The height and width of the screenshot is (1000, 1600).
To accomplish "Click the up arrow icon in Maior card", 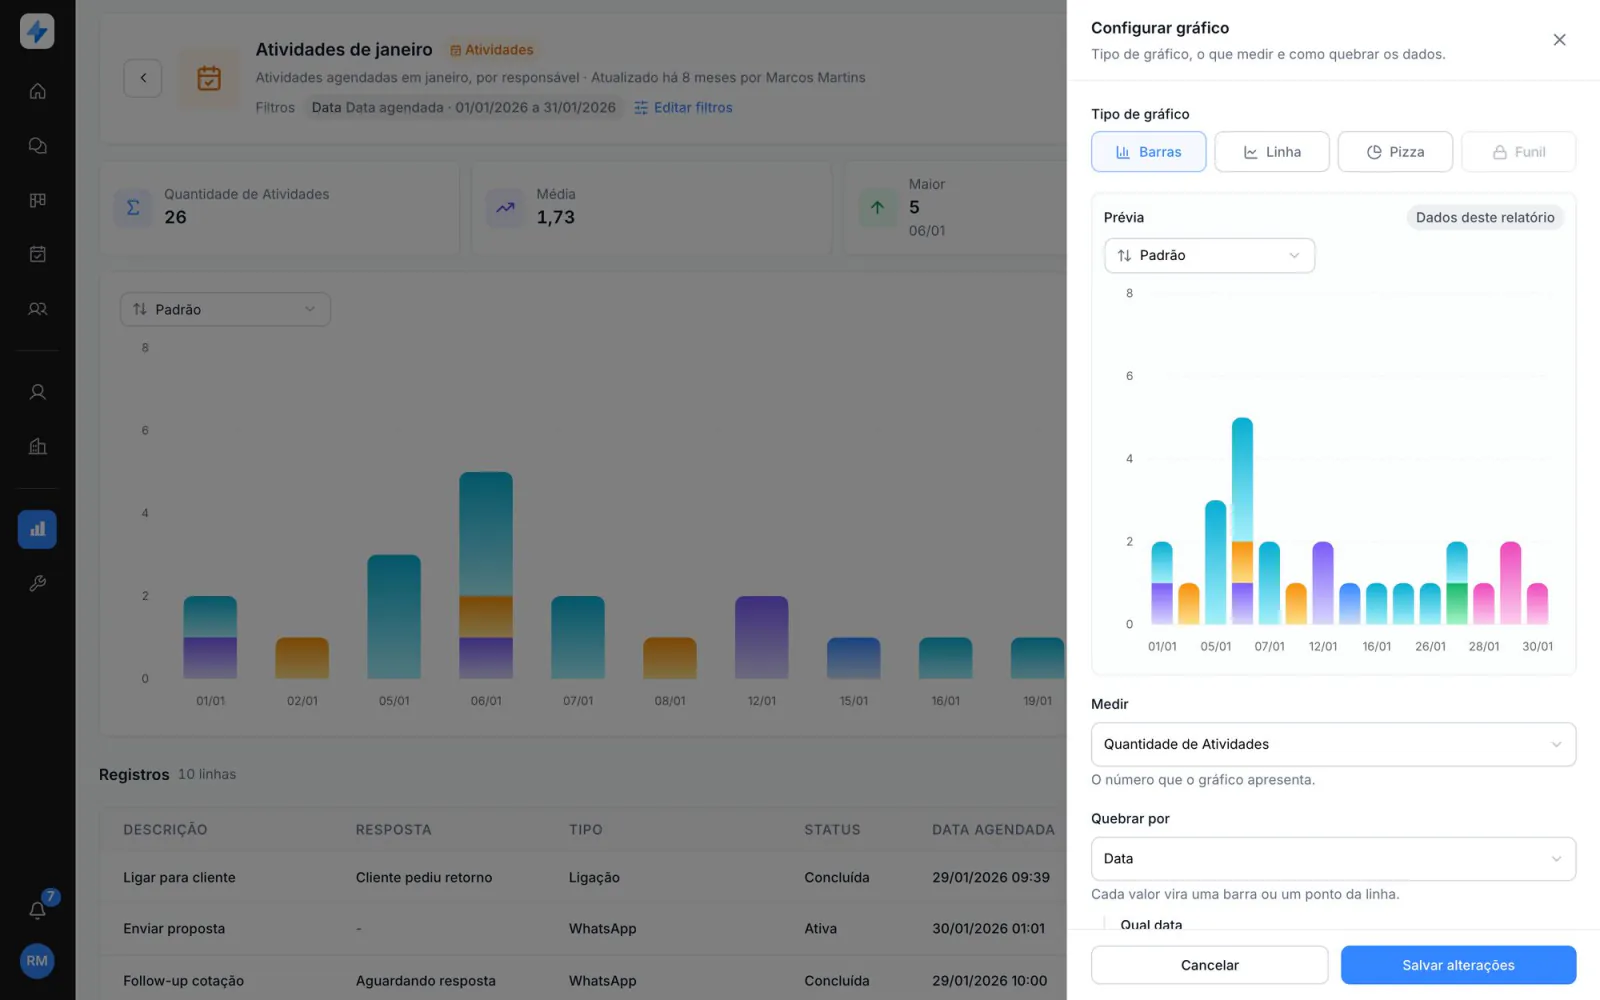I will pyautogui.click(x=877, y=208).
